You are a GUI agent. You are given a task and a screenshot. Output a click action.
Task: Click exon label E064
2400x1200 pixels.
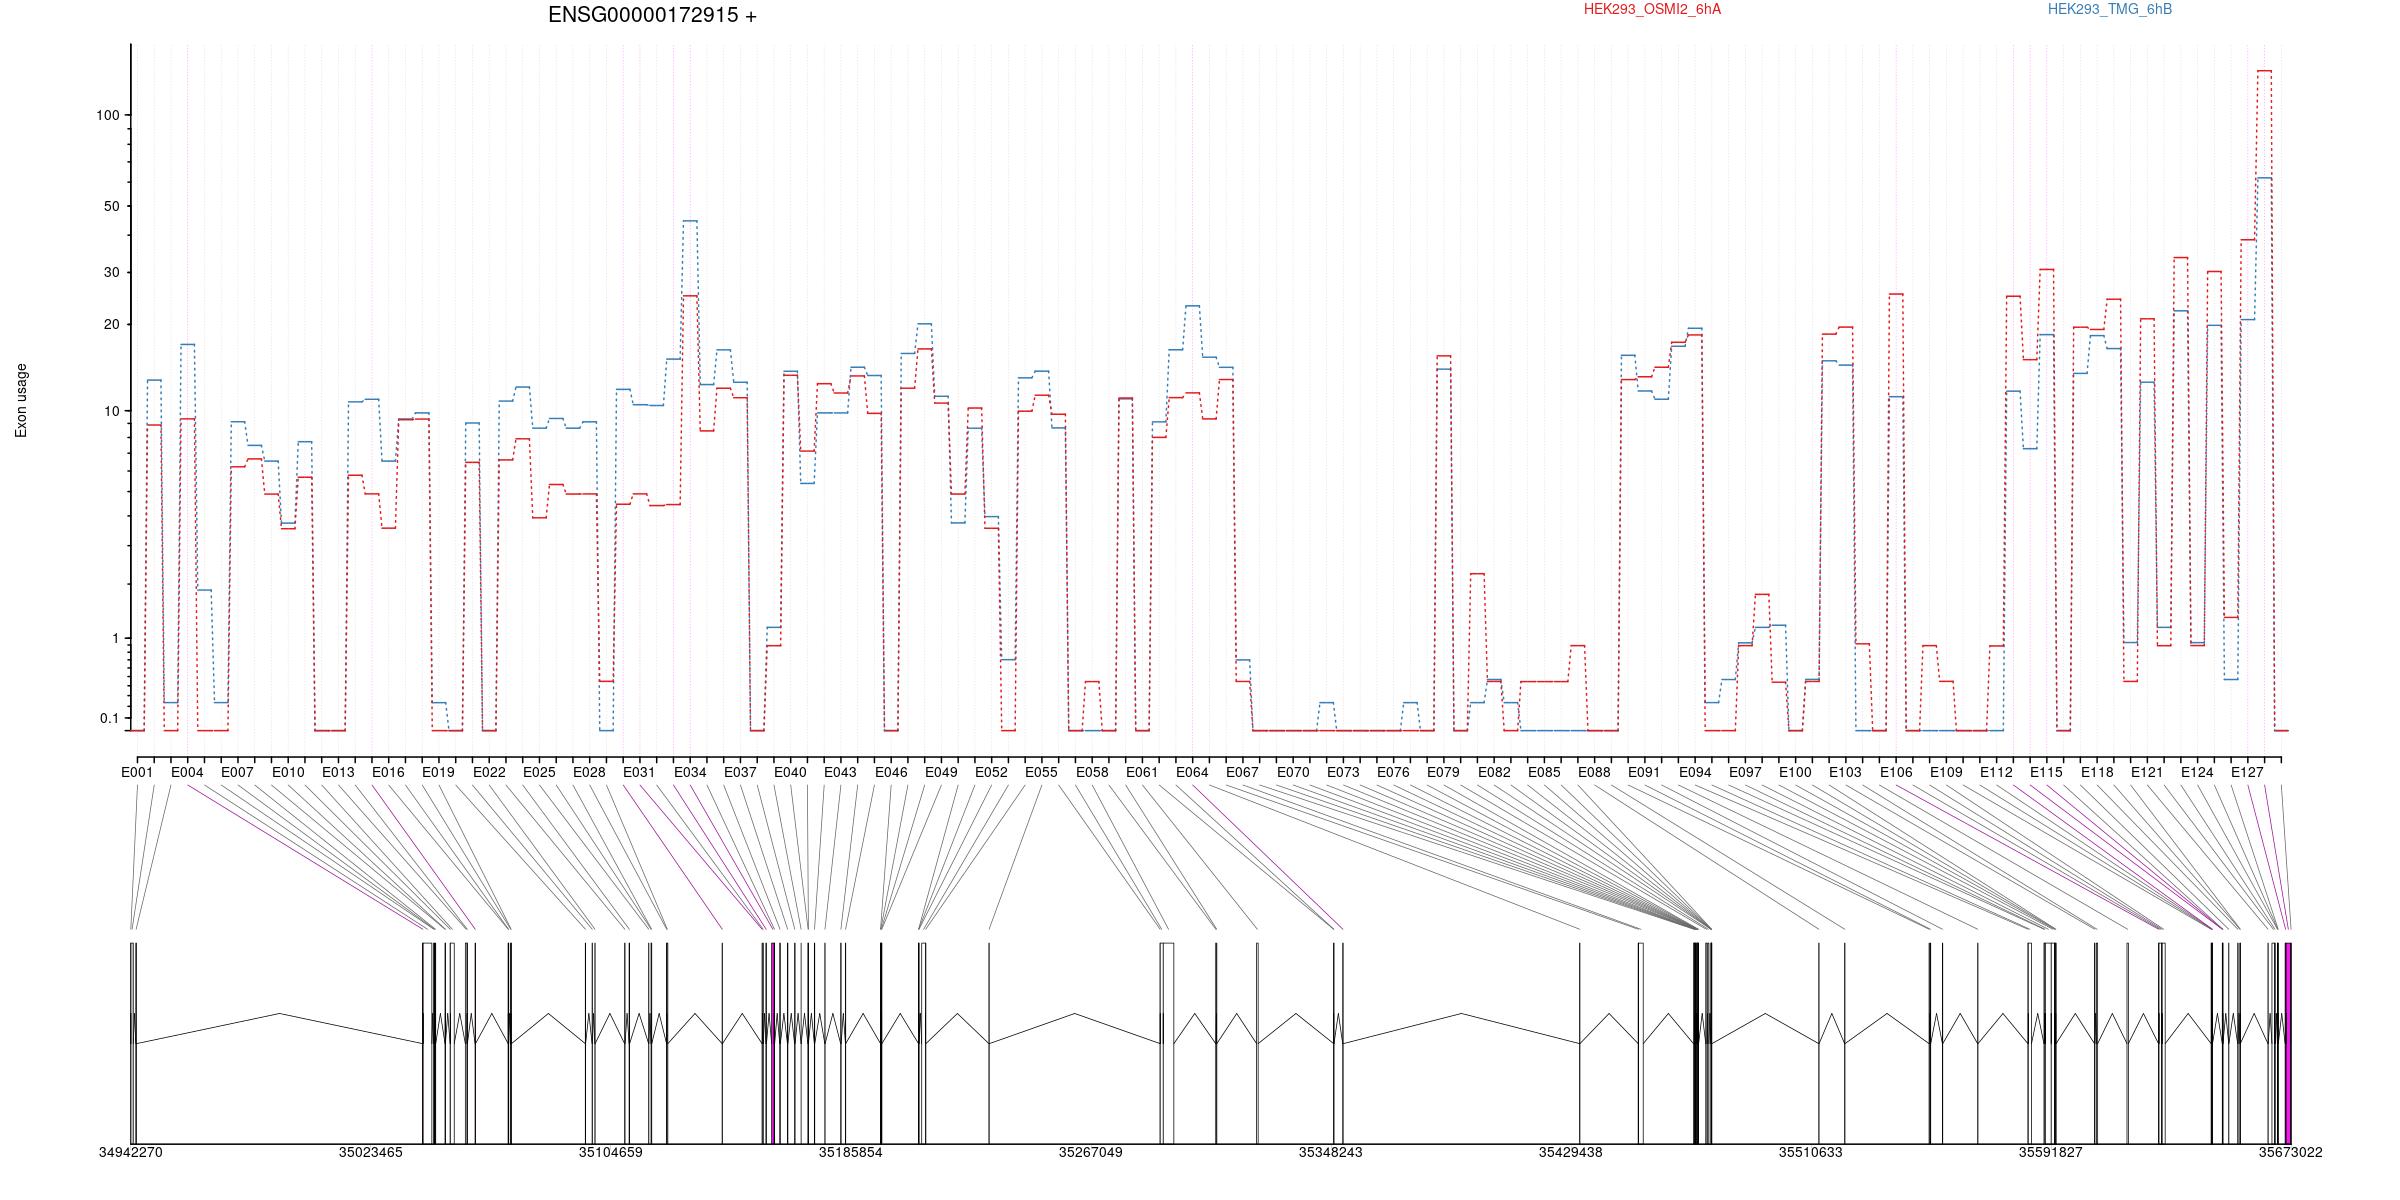point(1192,772)
